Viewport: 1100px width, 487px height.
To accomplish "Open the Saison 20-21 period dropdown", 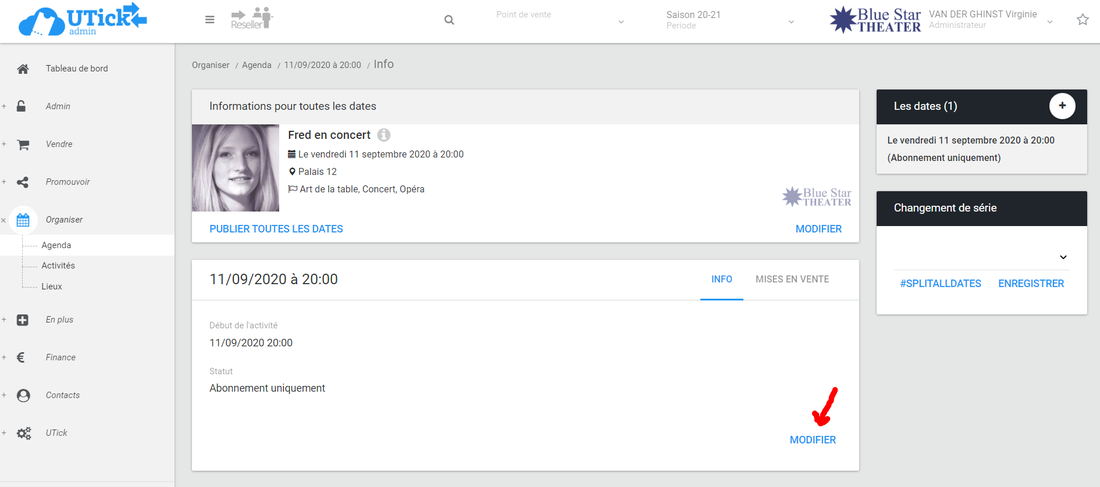I will [x=730, y=20].
